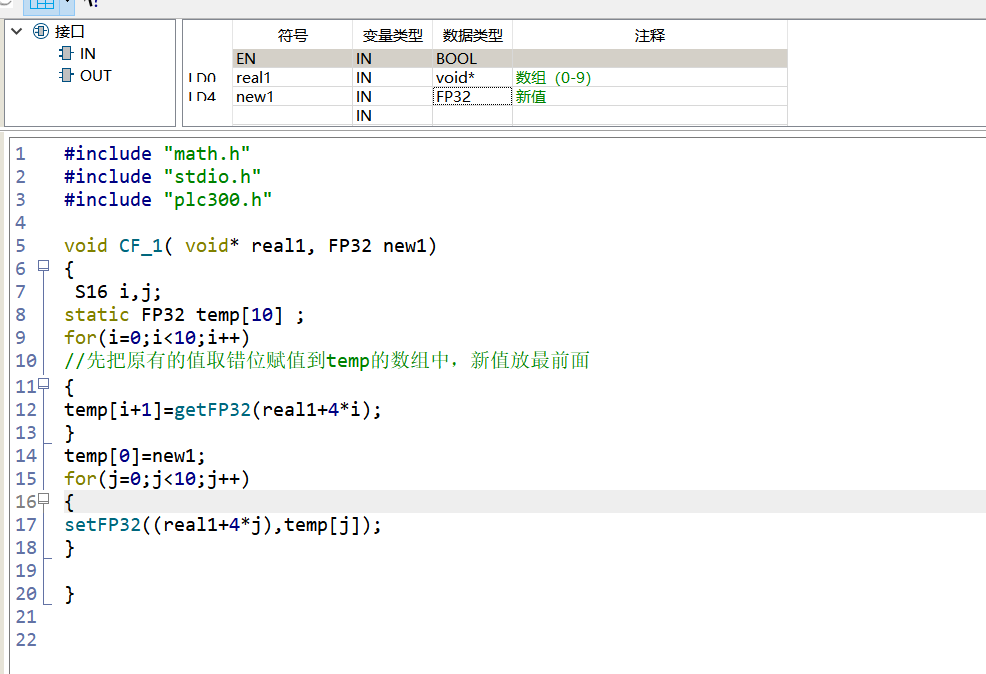
Task: Click the table view toolbar icon
Action: 42,4
